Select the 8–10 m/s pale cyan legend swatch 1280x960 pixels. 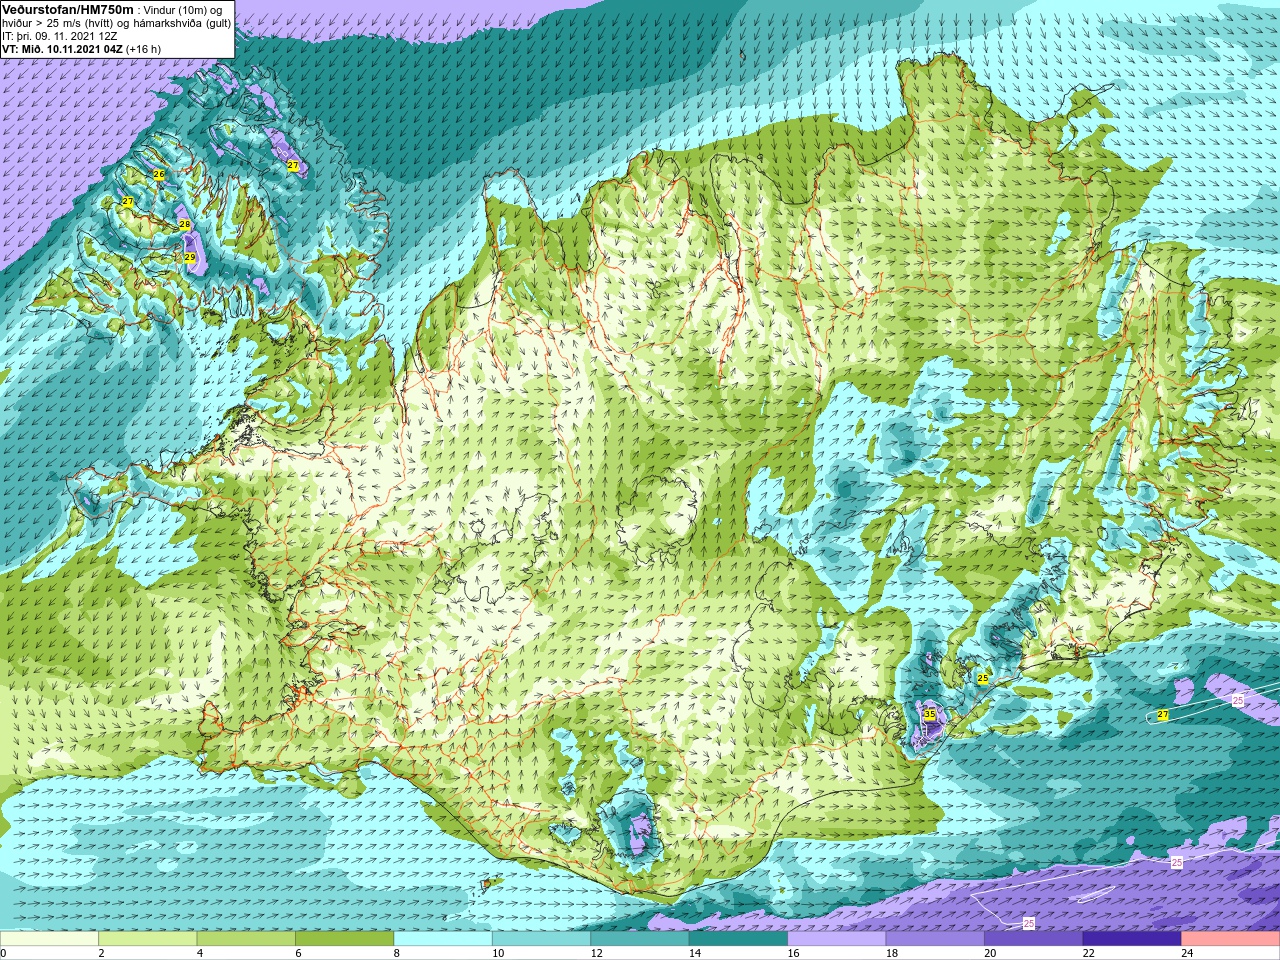coord(443,939)
